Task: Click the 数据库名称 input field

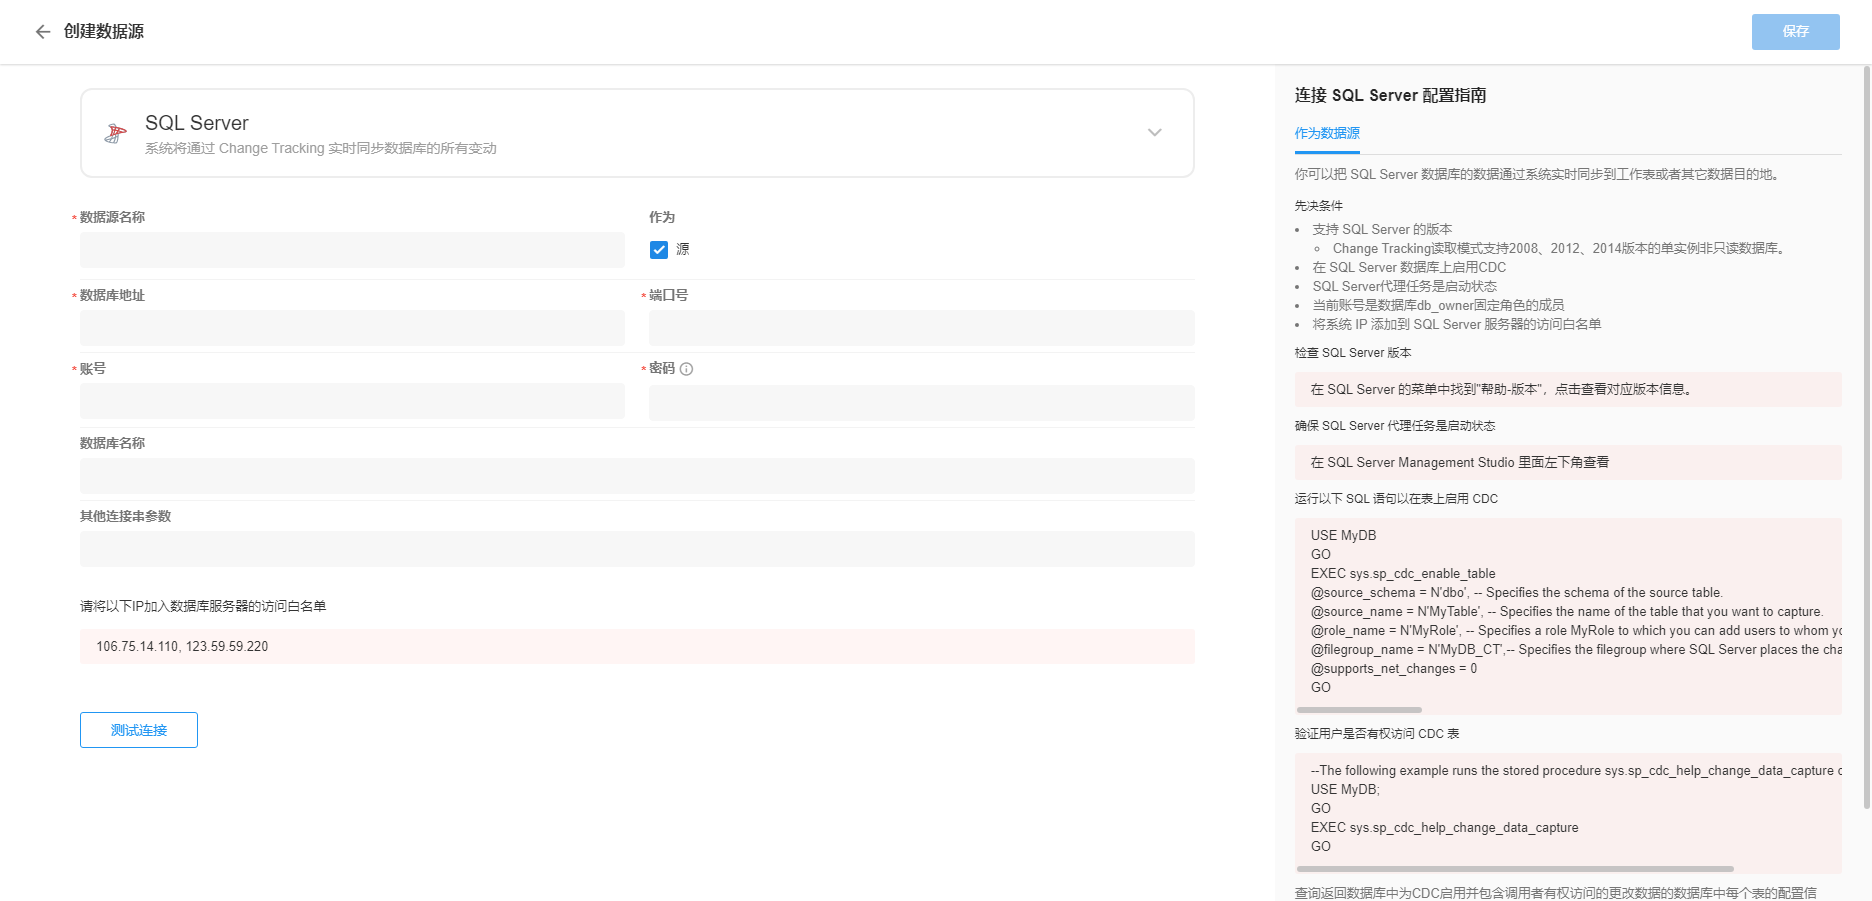Action: pos(637,476)
